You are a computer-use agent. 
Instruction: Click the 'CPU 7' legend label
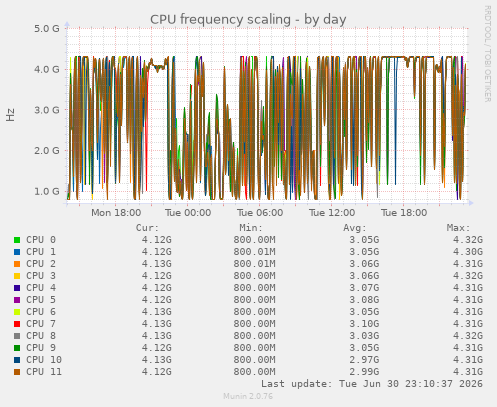coord(41,324)
